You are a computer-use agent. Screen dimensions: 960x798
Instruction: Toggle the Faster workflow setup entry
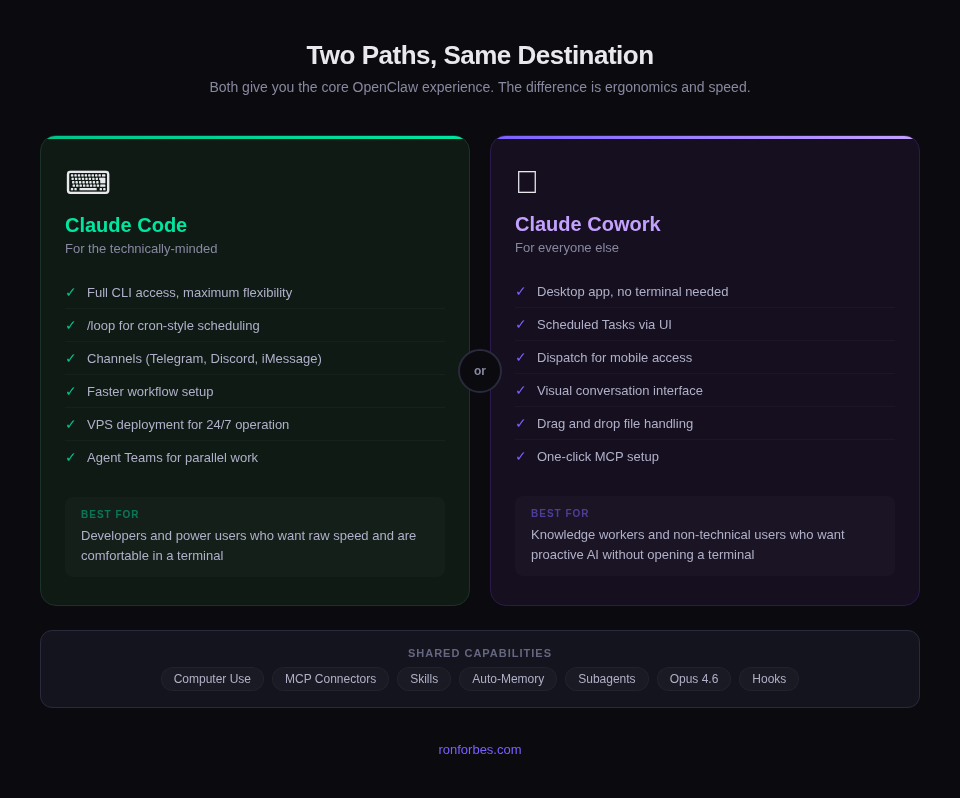(150, 391)
